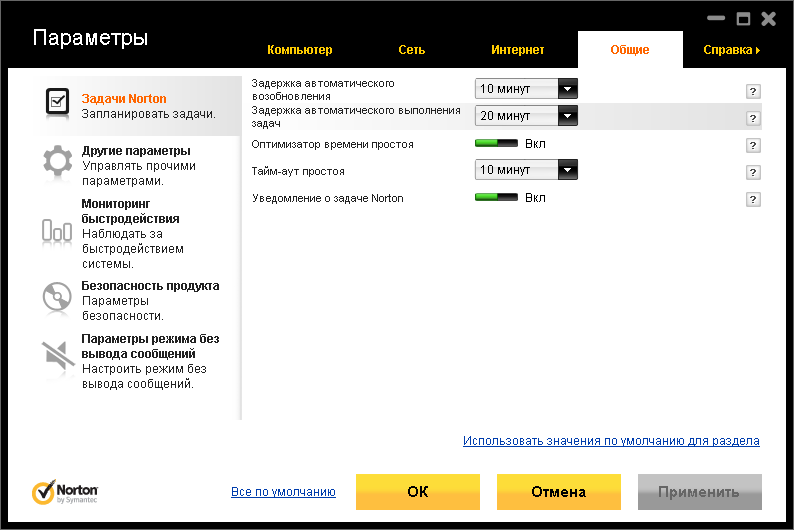Viewport: 794px width, 530px height.
Task: Select the Безопасность продукта sidebar title
Action: 150,286
